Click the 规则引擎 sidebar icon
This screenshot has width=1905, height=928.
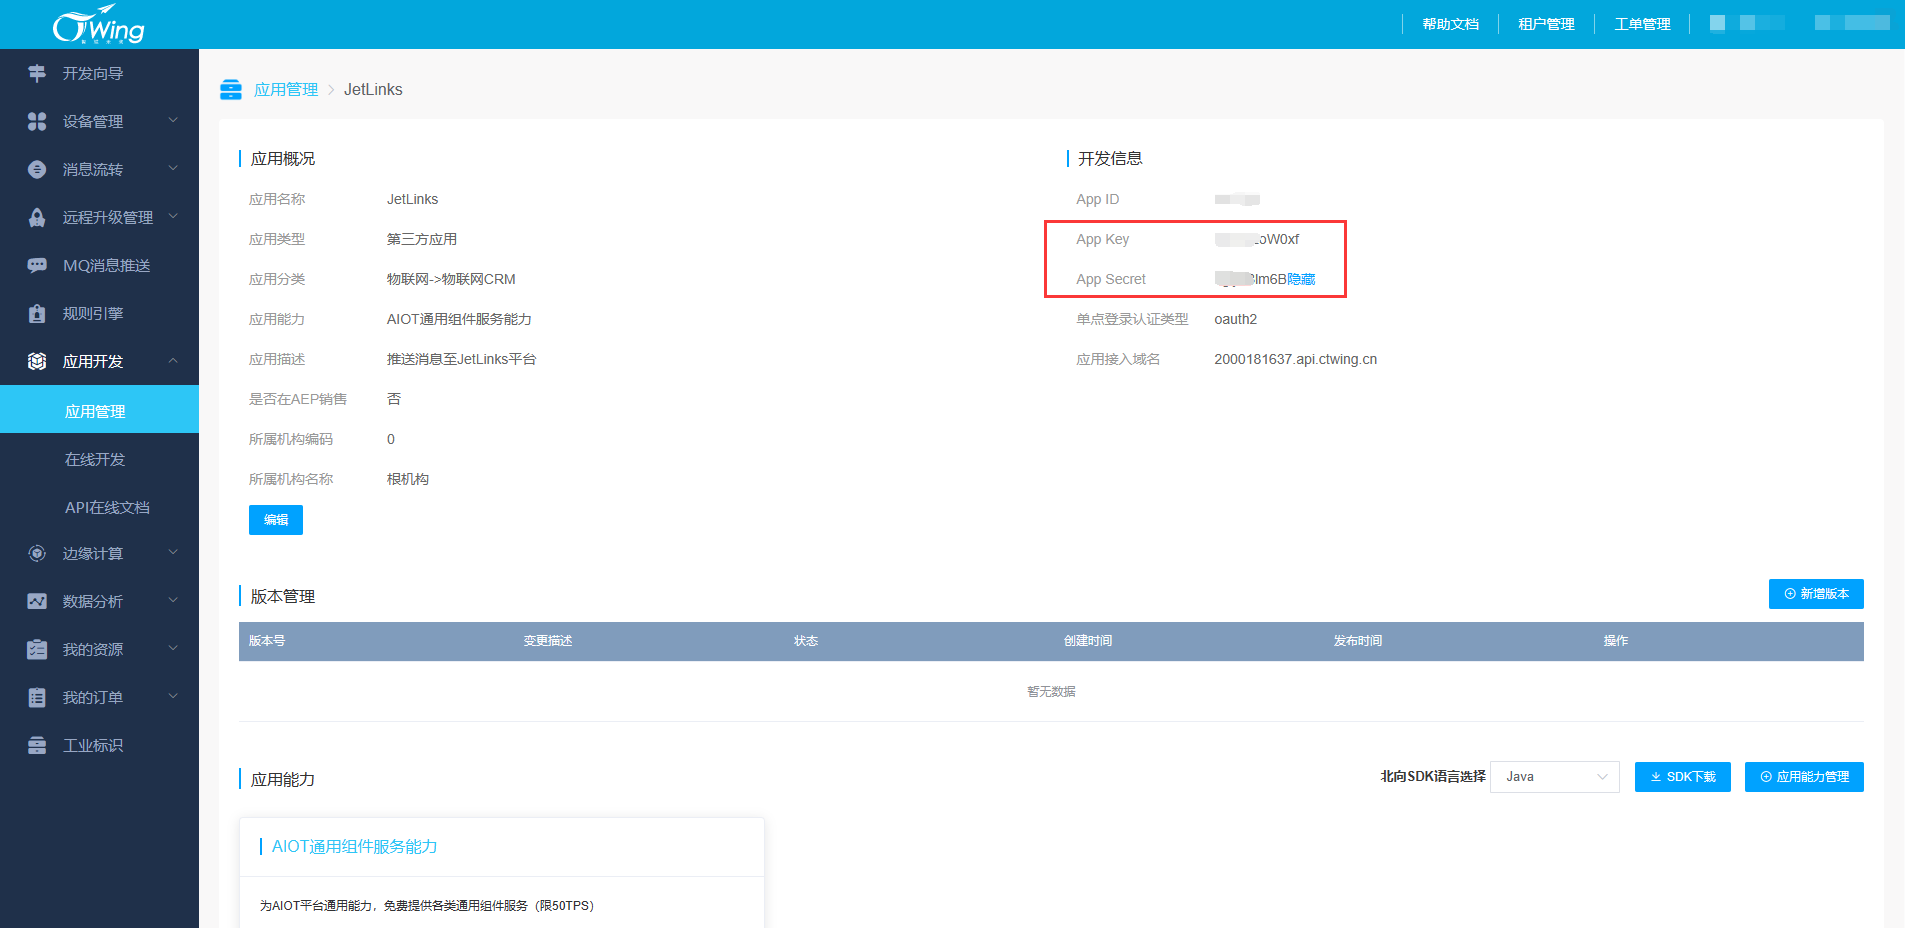click(x=37, y=313)
